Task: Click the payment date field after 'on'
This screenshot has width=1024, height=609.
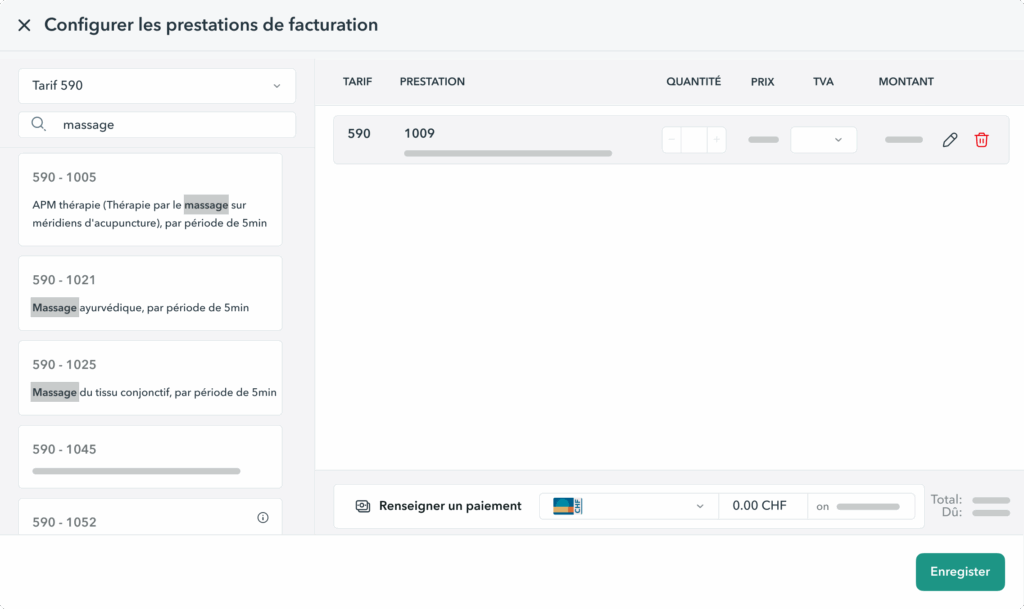Action: [861, 507]
